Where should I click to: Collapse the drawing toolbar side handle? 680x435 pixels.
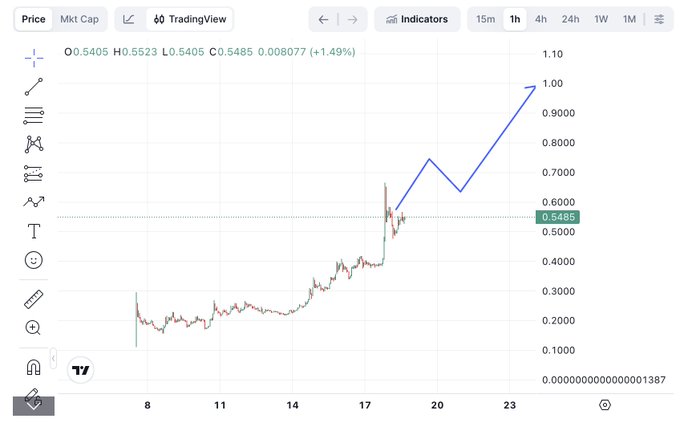(53, 358)
